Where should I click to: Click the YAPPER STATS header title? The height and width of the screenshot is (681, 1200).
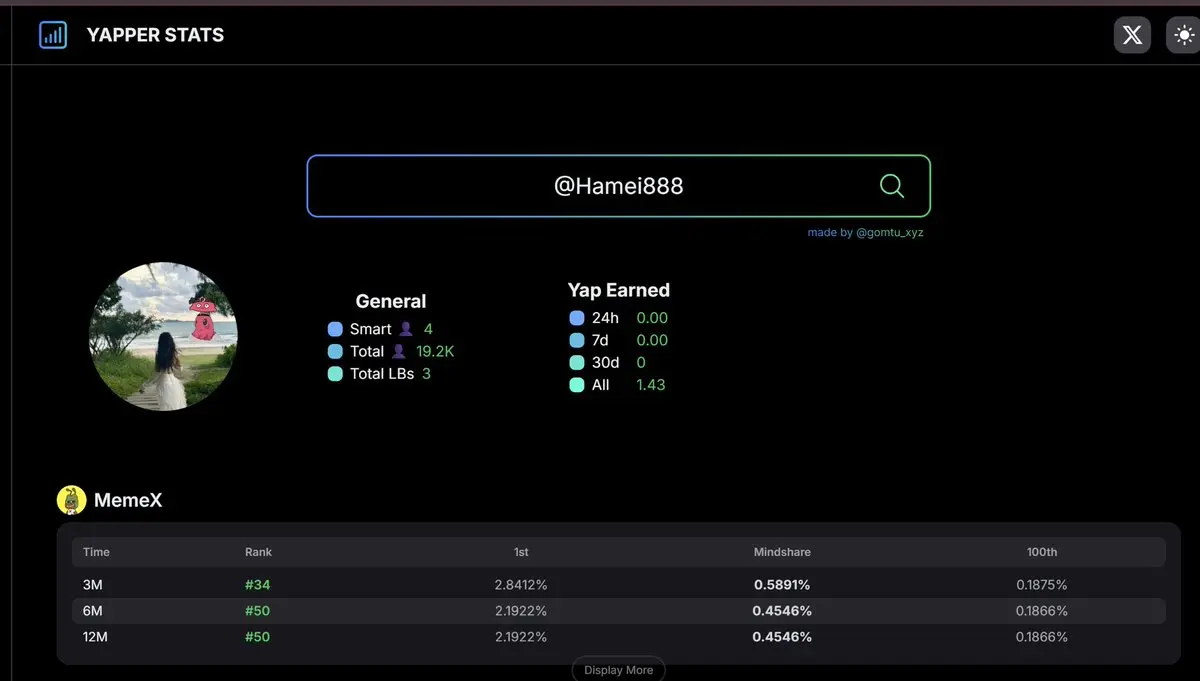pyautogui.click(x=155, y=35)
